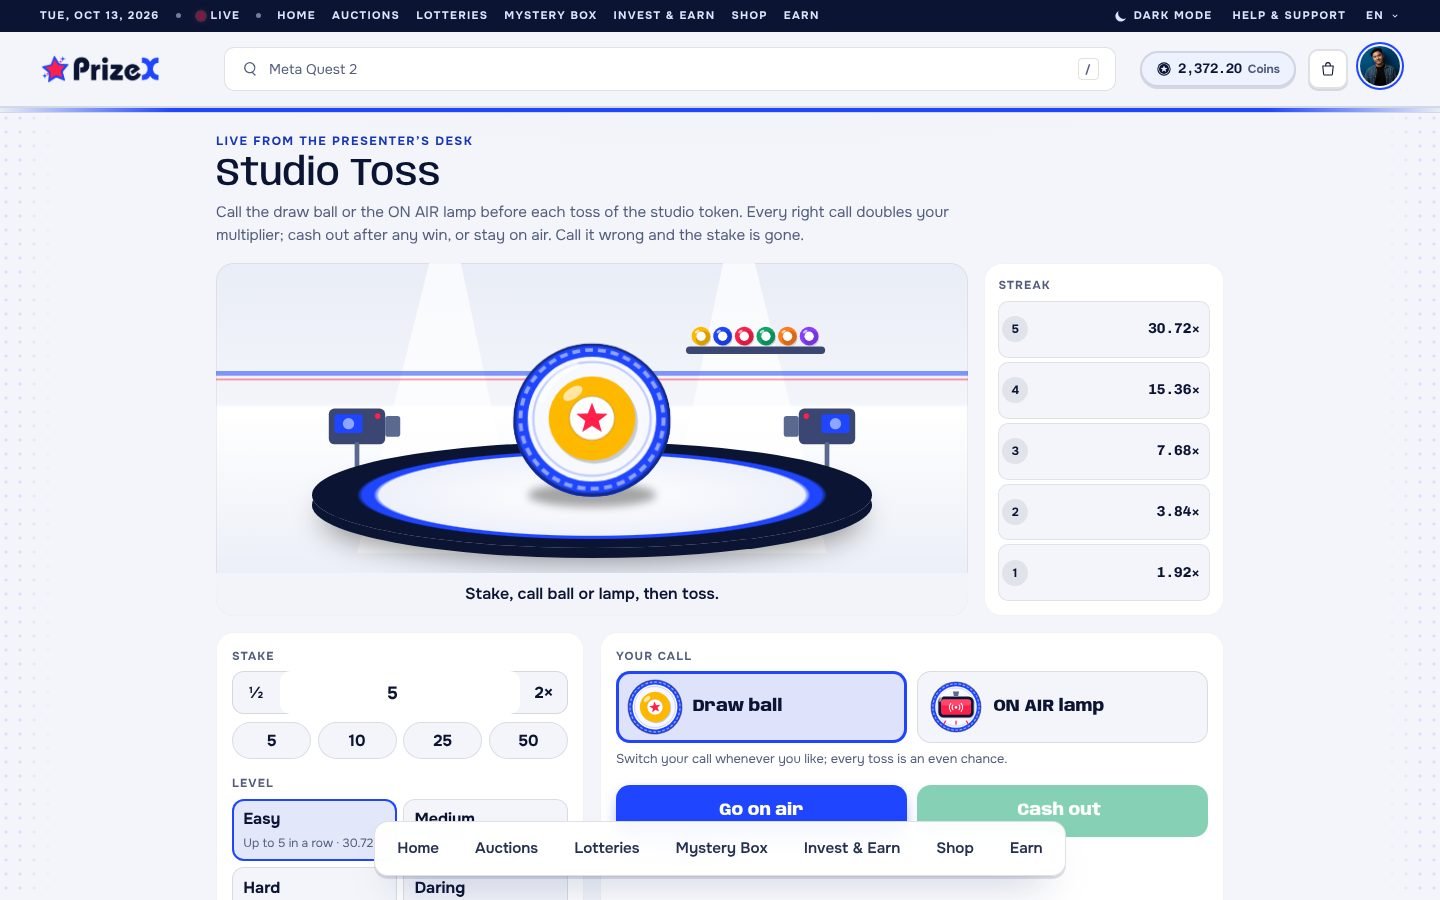This screenshot has height=900, width=1440.
Task: Click the Meta Quest 2 search field
Action: 670,69
